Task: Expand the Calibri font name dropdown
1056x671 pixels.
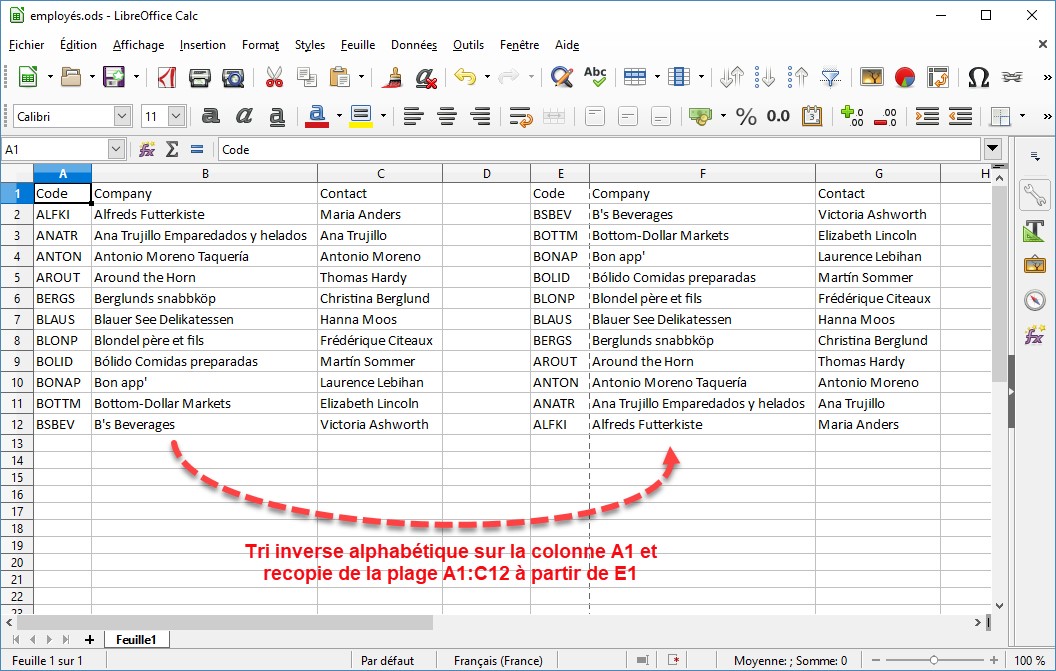Action: point(122,116)
